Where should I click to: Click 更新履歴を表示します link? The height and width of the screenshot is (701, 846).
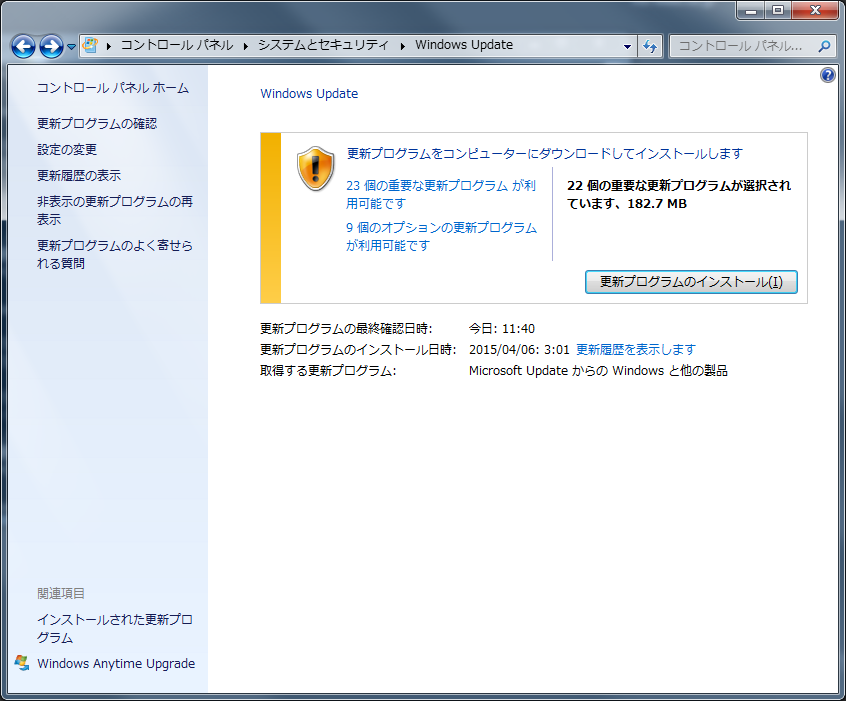coord(636,350)
